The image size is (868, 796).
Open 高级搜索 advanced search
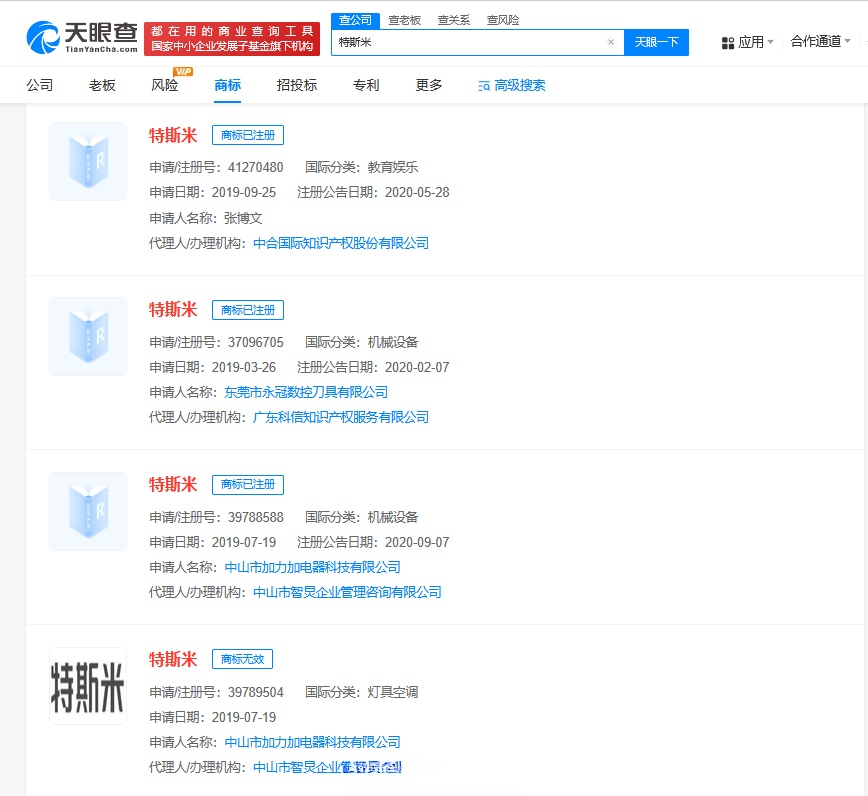pyautogui.click(x=512, y=85)
